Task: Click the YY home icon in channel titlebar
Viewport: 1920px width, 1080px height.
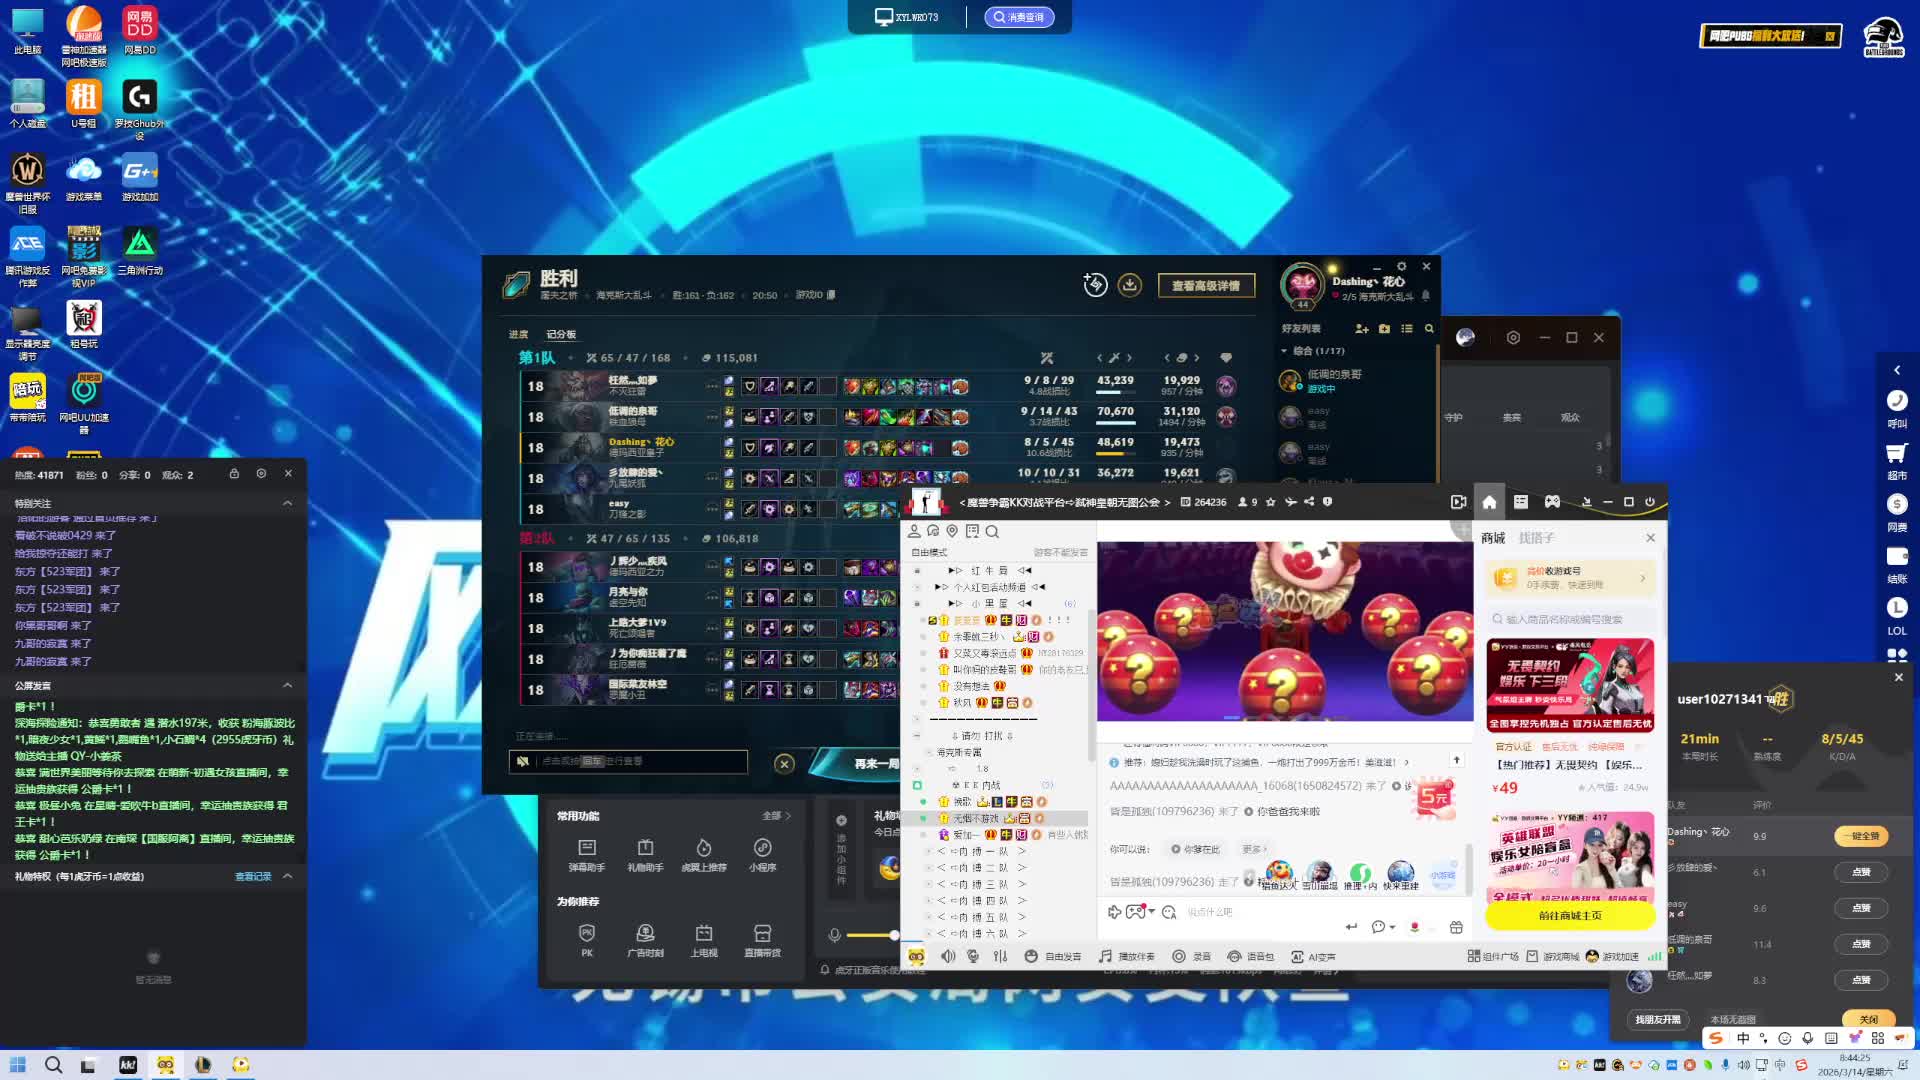Action: tap(1489, 502)
